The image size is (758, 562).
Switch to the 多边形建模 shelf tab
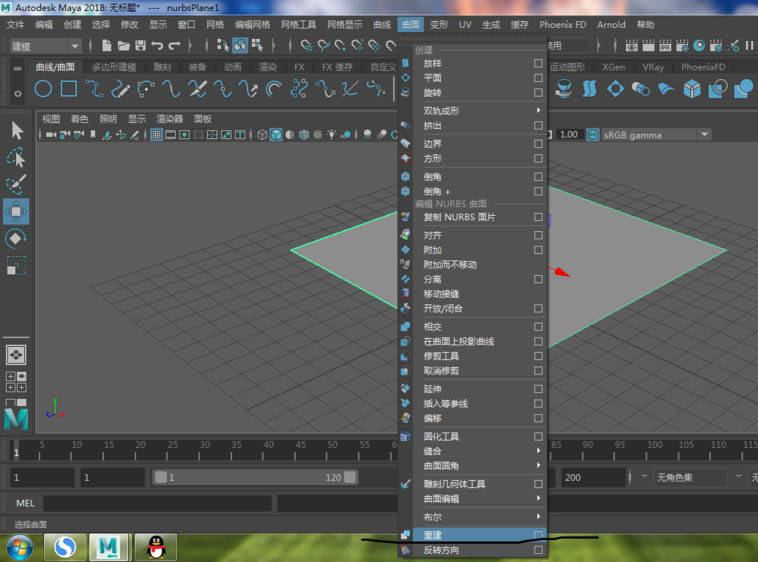pos(115,67)
